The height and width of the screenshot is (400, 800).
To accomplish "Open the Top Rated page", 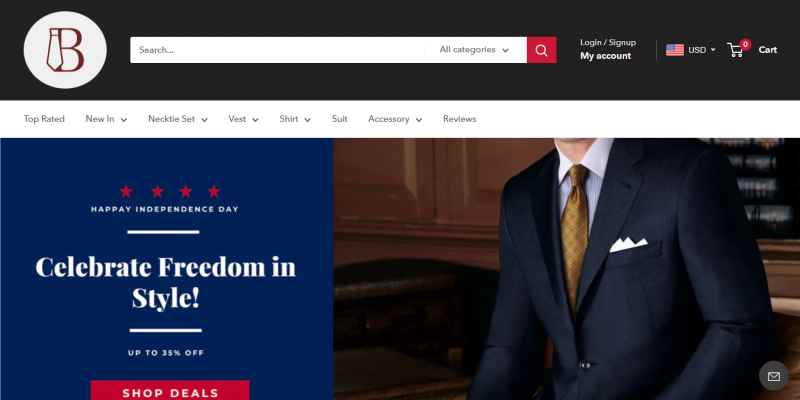I will coord(44,119).
